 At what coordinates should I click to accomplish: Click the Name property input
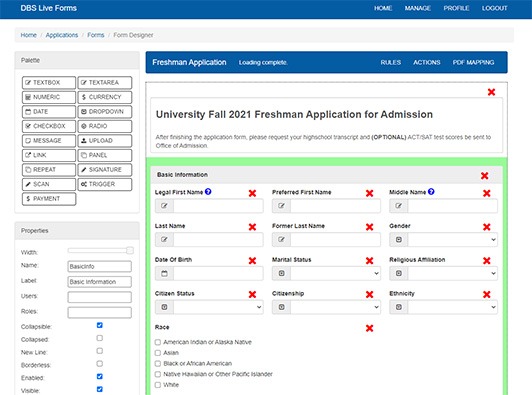(99, 266)
